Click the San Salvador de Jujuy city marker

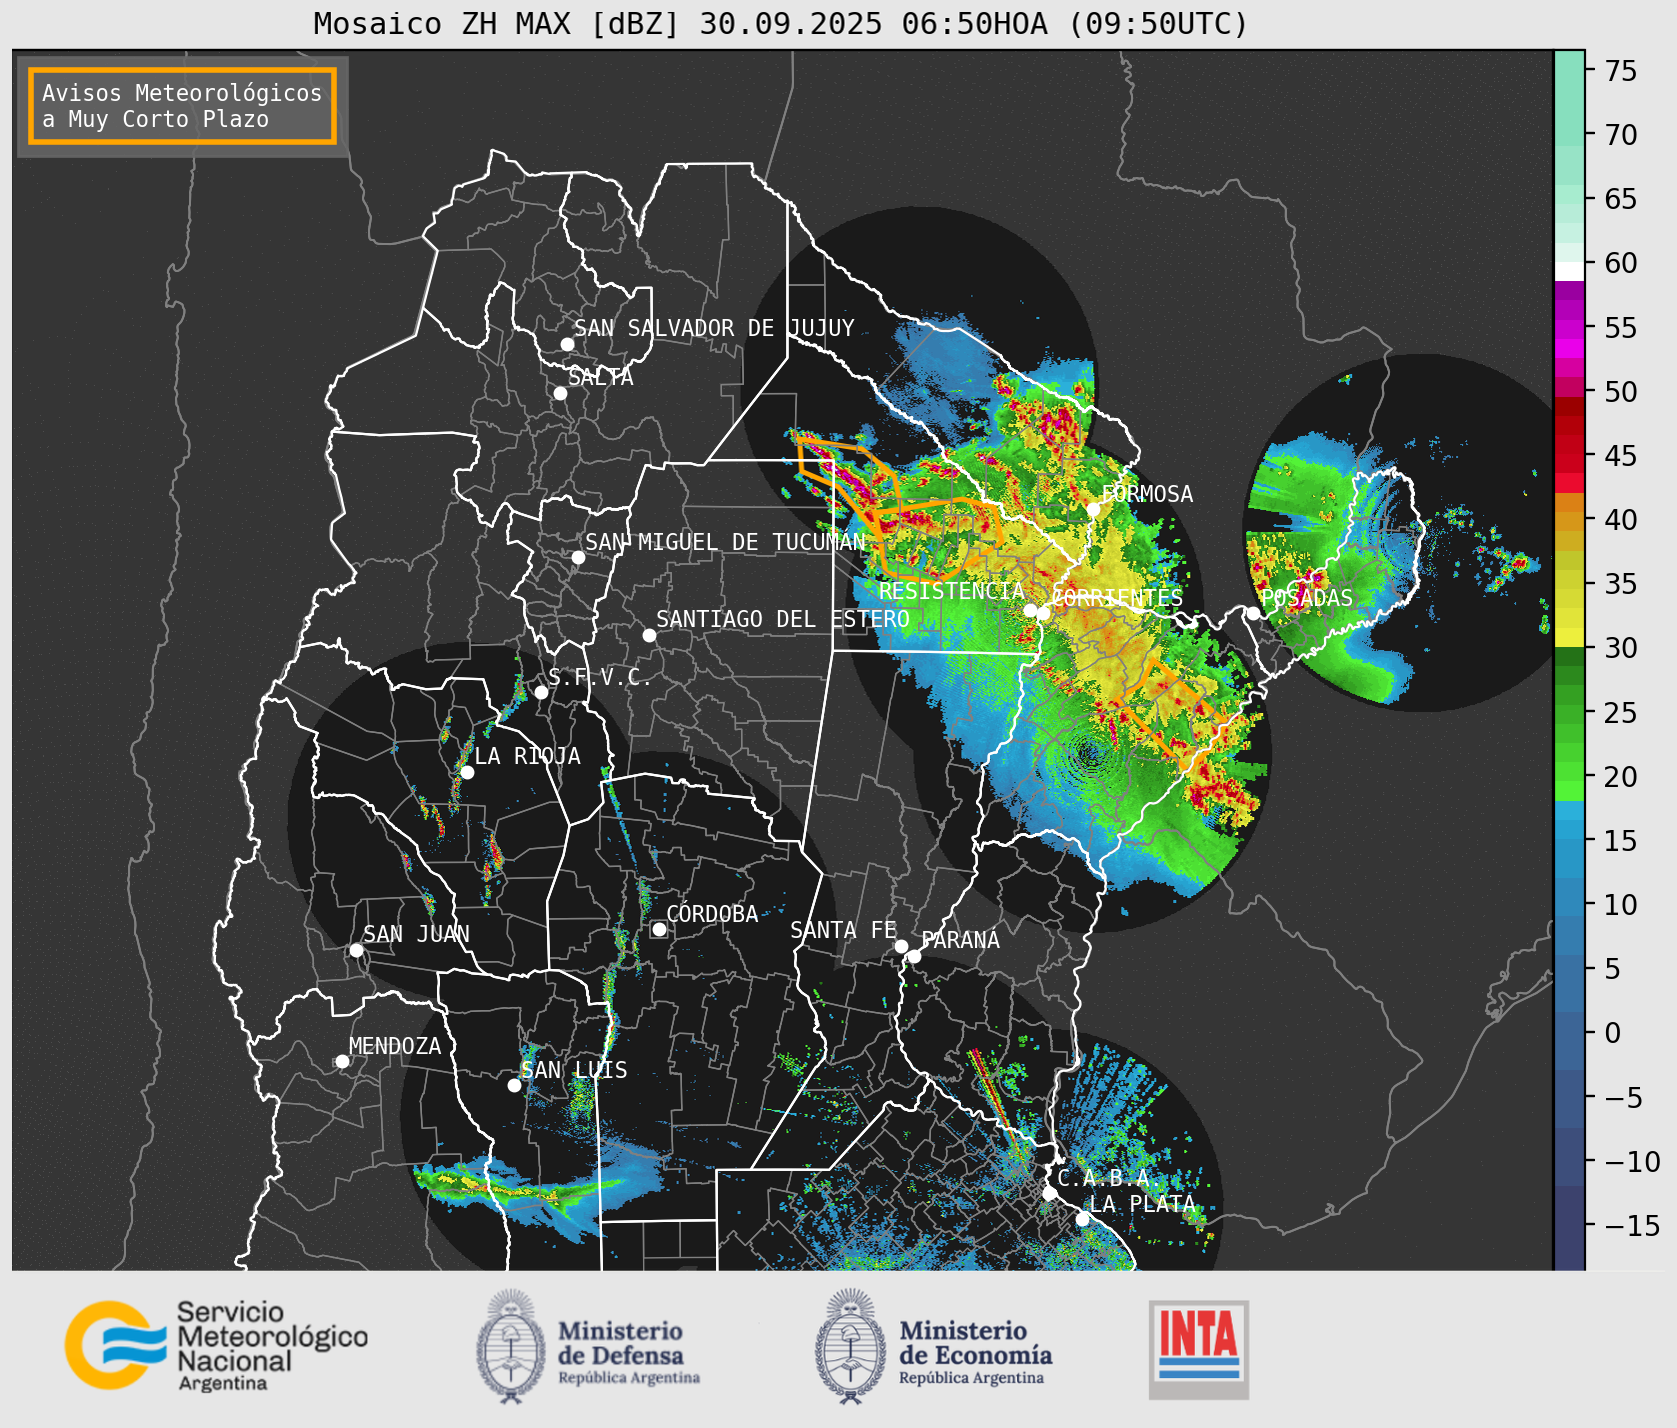567,344
